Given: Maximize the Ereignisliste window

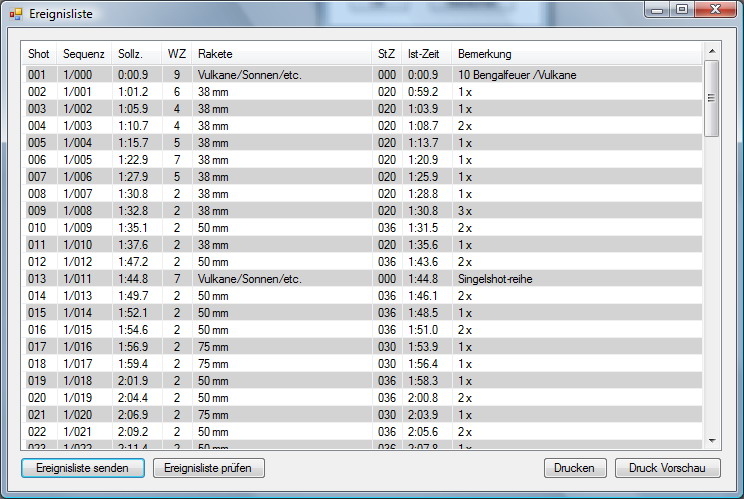Looking at the screenshot, I should 681,9.
